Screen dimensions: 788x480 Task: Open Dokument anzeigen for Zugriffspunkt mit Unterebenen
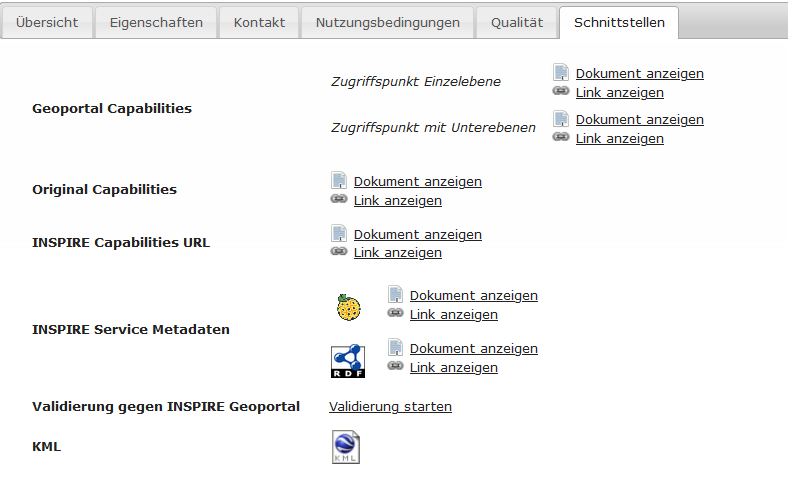pyautogui.click(x=640, y=120)
